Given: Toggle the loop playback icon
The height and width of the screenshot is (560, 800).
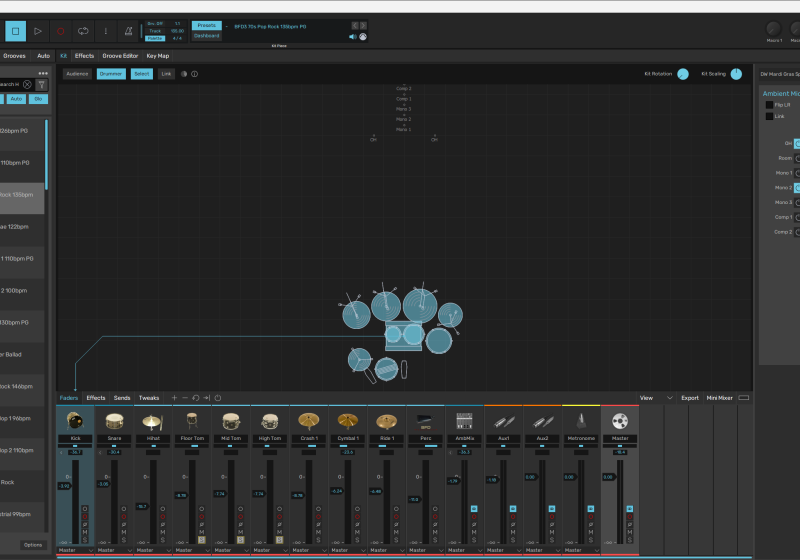Looking at the screenshot, I should (83, 32).
